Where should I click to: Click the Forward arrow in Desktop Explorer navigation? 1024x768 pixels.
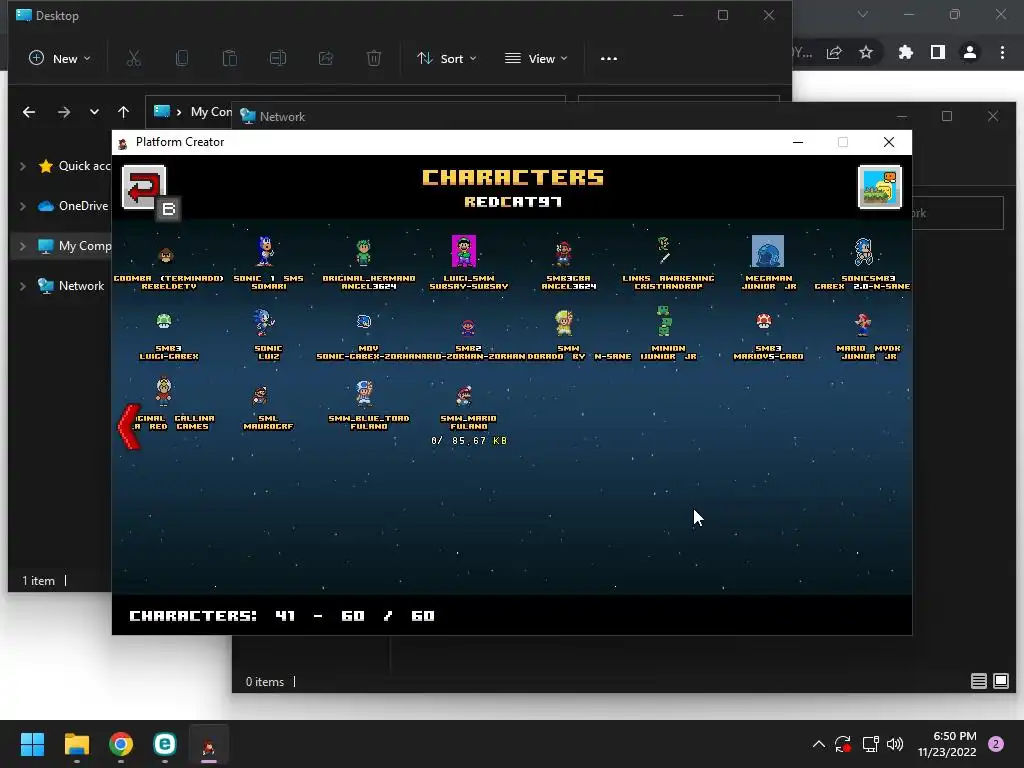[63, 112]
